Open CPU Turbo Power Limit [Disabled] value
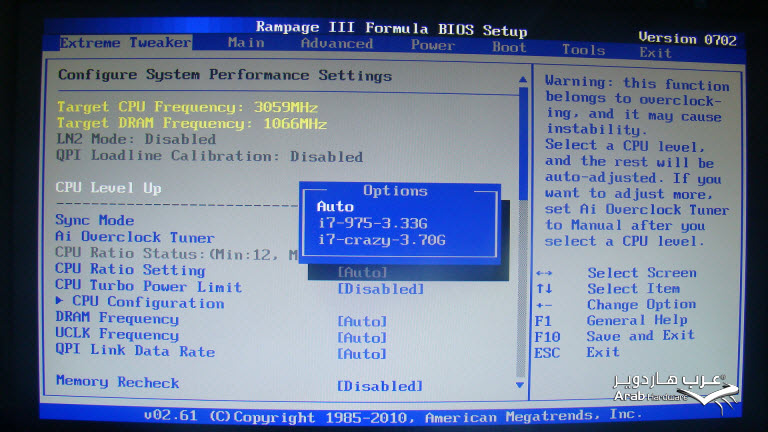 pos(381,289)
